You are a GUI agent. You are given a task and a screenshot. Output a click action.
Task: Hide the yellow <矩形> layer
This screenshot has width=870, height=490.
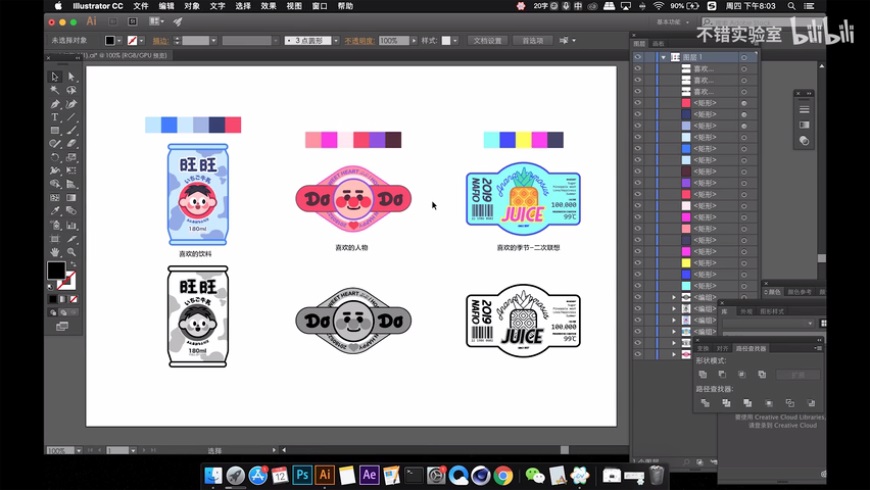(638, 263)
